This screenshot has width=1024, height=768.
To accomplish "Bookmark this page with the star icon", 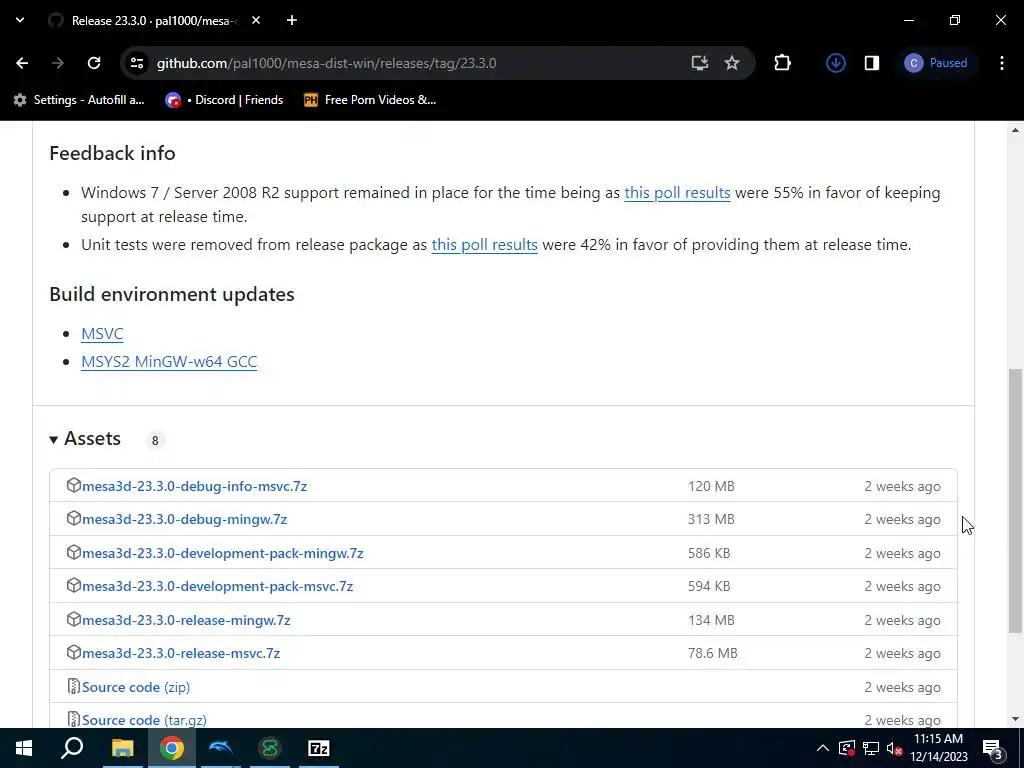I will tap(731, 63).
